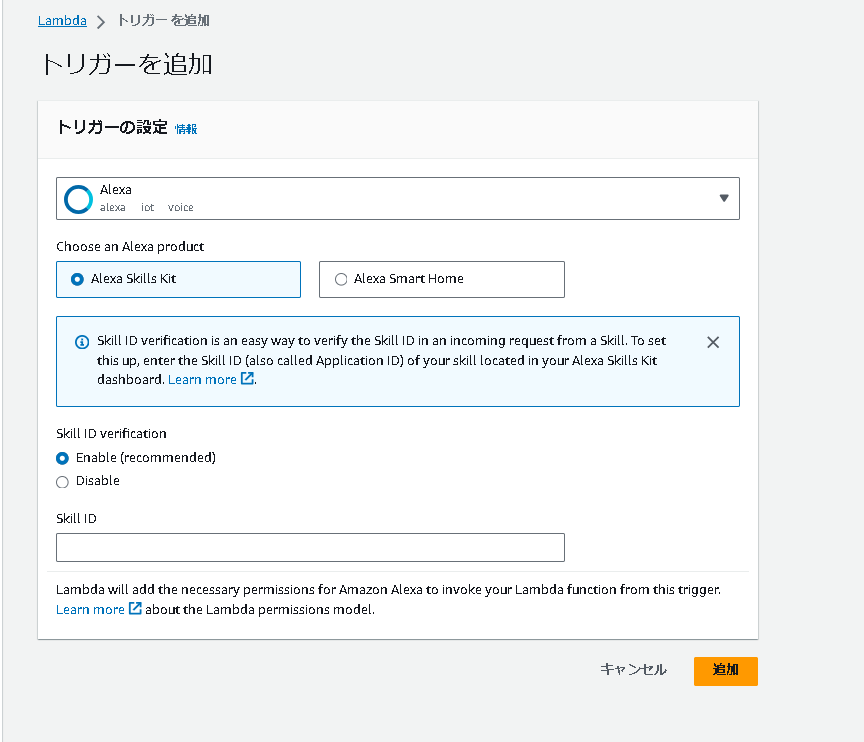Click external link icon after dashboard Learn more
Image resolution: width=864 pixels, height=742 pixels.
coord(248,379)
